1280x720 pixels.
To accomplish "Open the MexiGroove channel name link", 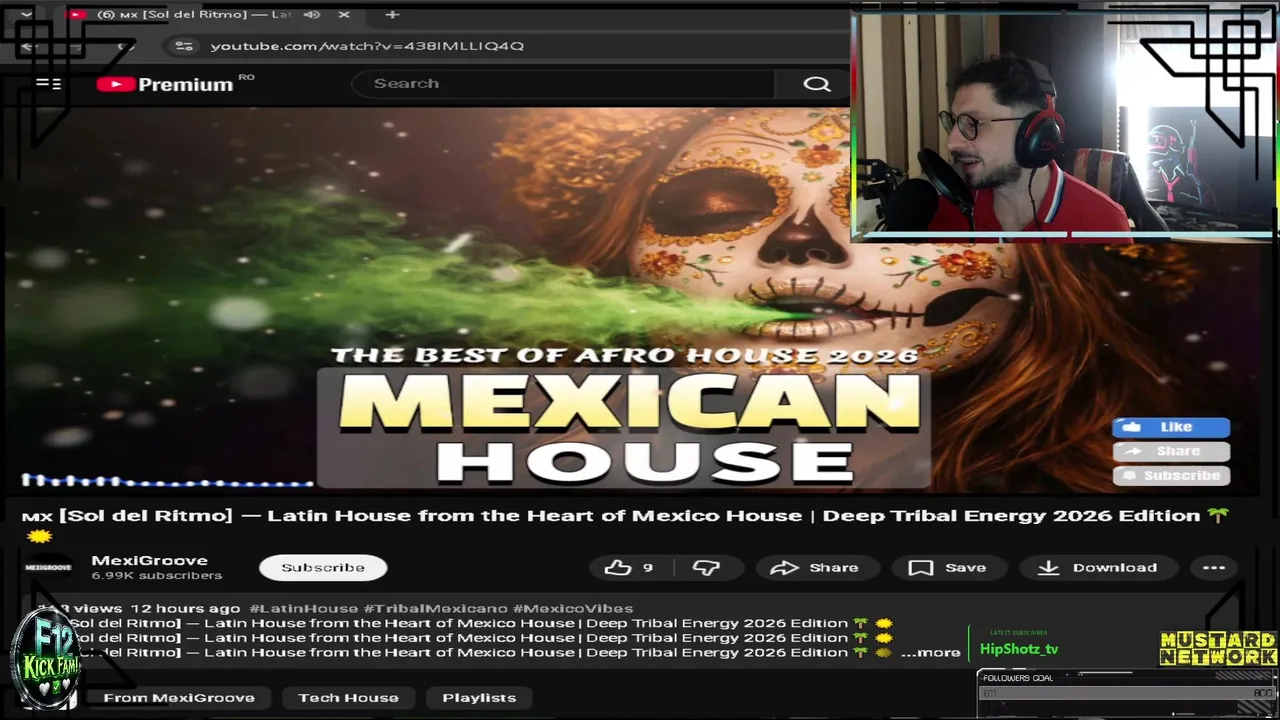I will [x=149, y=561].
